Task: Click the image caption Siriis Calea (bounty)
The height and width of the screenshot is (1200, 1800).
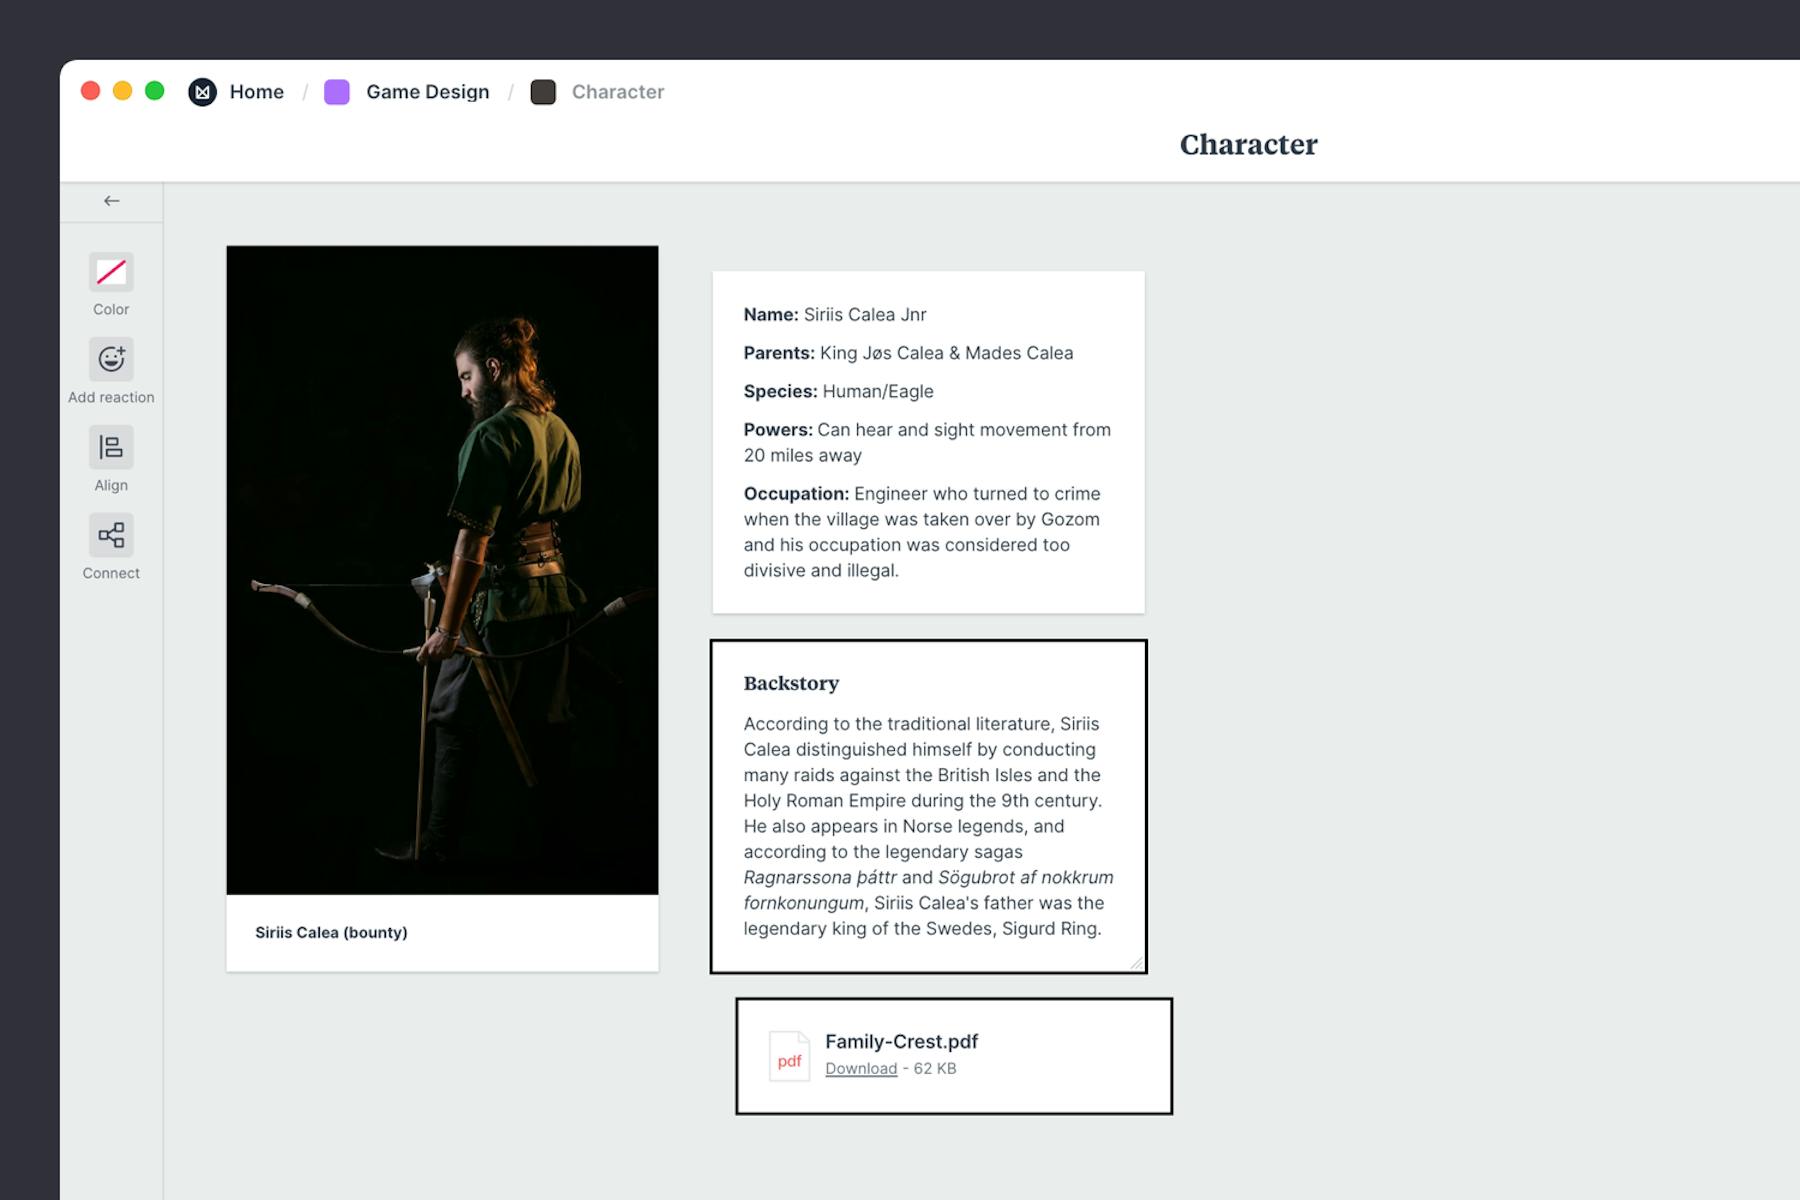Action: coord(332,932)
